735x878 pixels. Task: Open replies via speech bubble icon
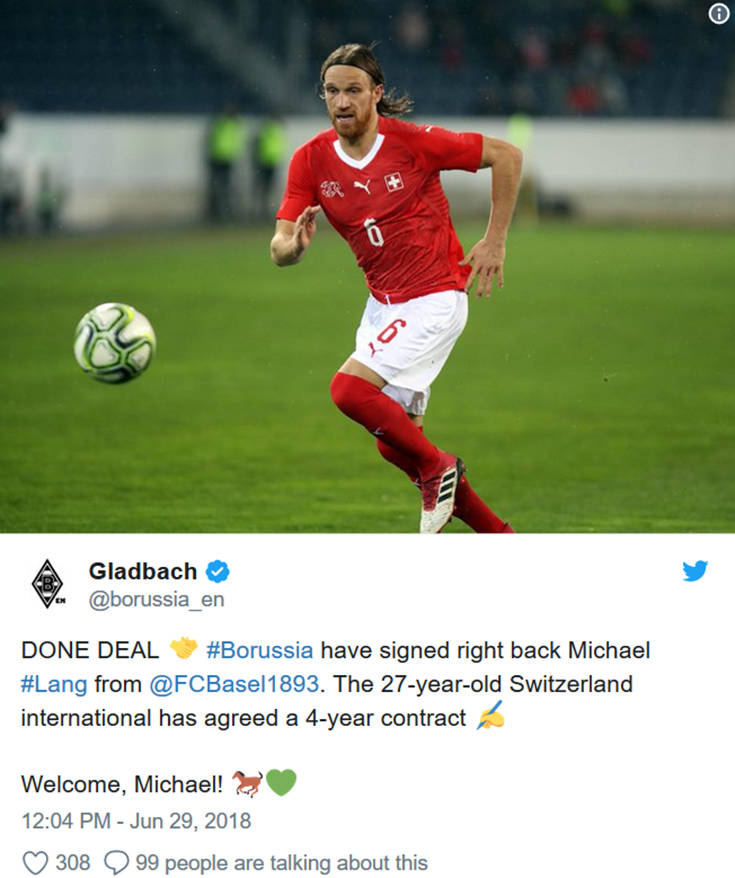coord(116,862)
